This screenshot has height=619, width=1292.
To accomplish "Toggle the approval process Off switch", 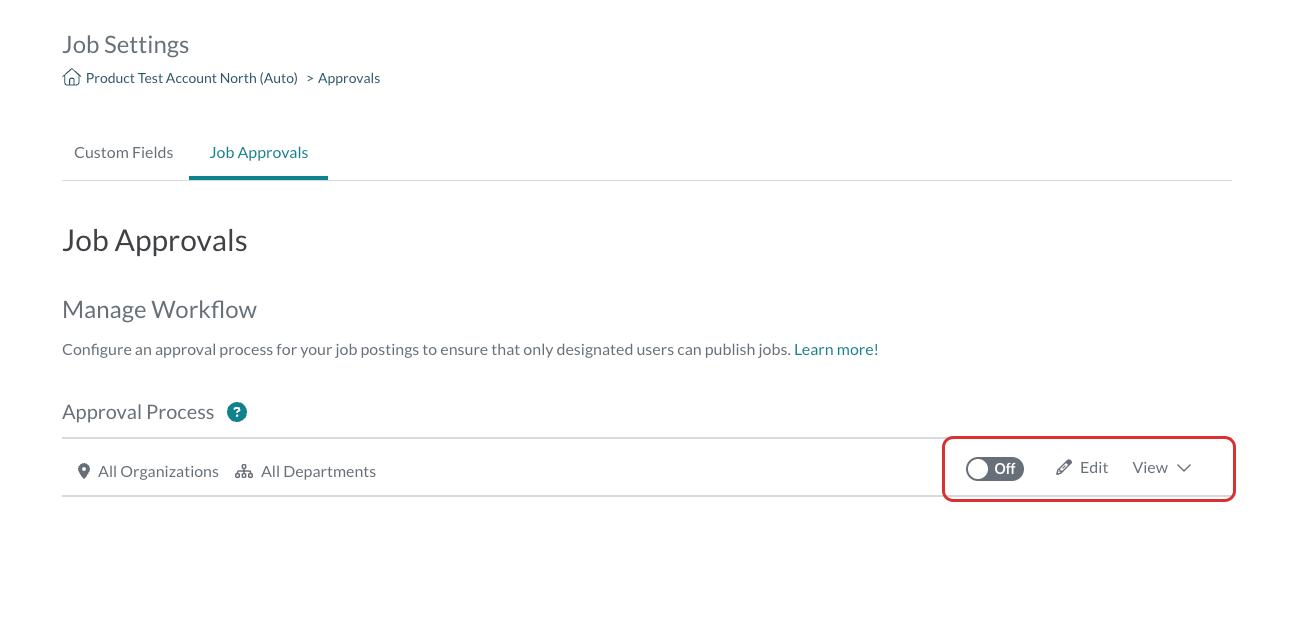I will (x=995, y=468).
